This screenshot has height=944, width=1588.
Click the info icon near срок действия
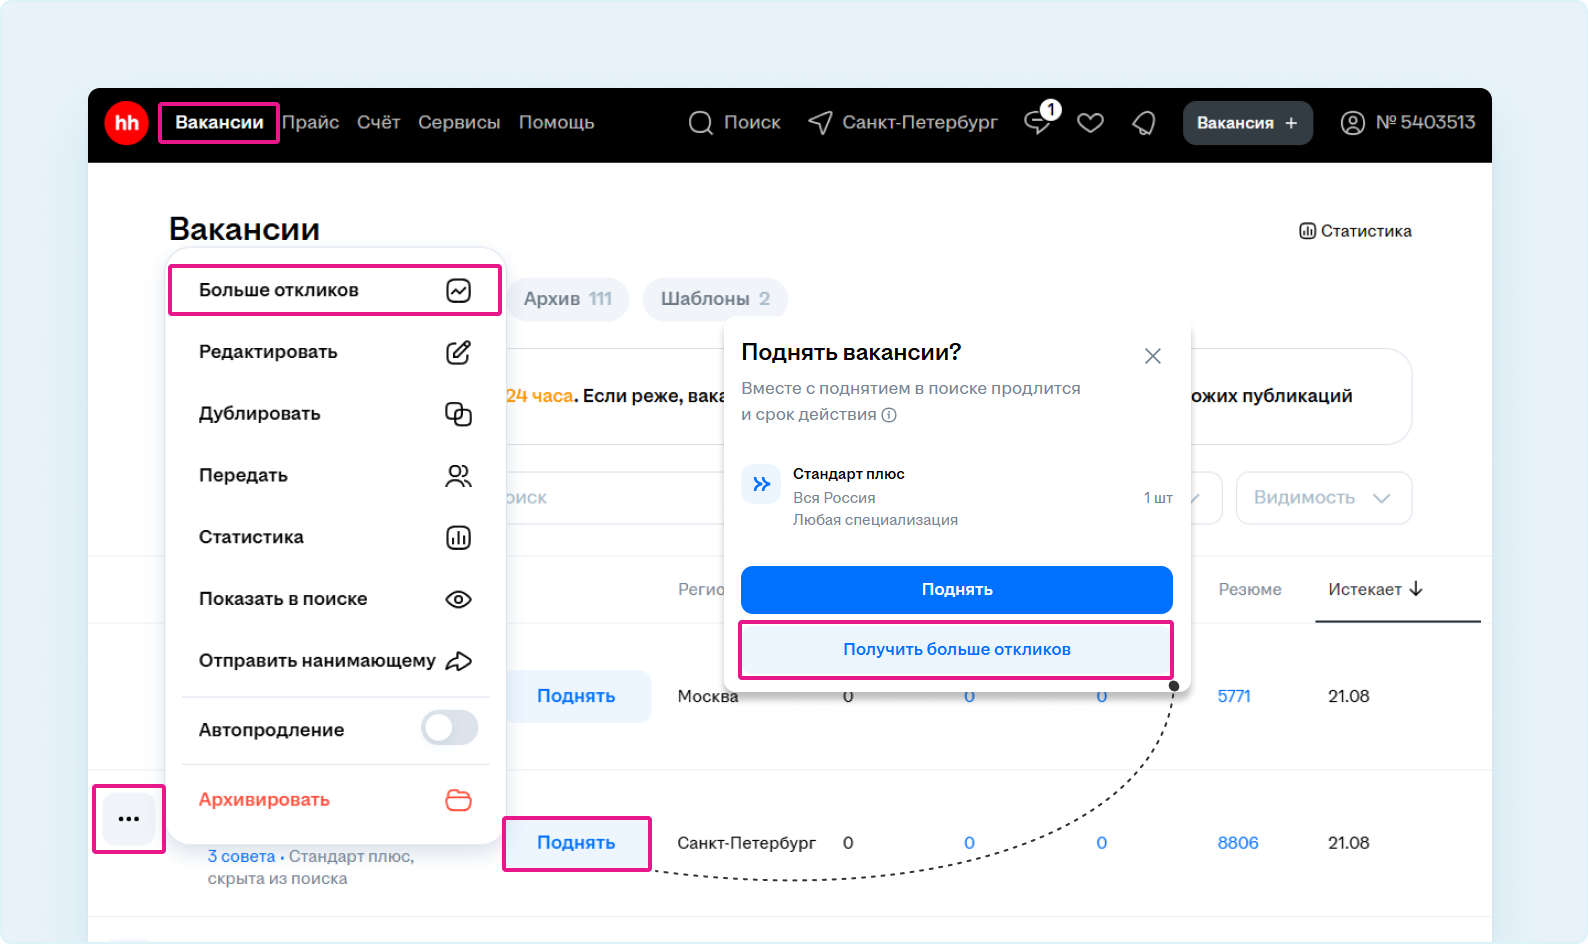[x=889, y=415]
